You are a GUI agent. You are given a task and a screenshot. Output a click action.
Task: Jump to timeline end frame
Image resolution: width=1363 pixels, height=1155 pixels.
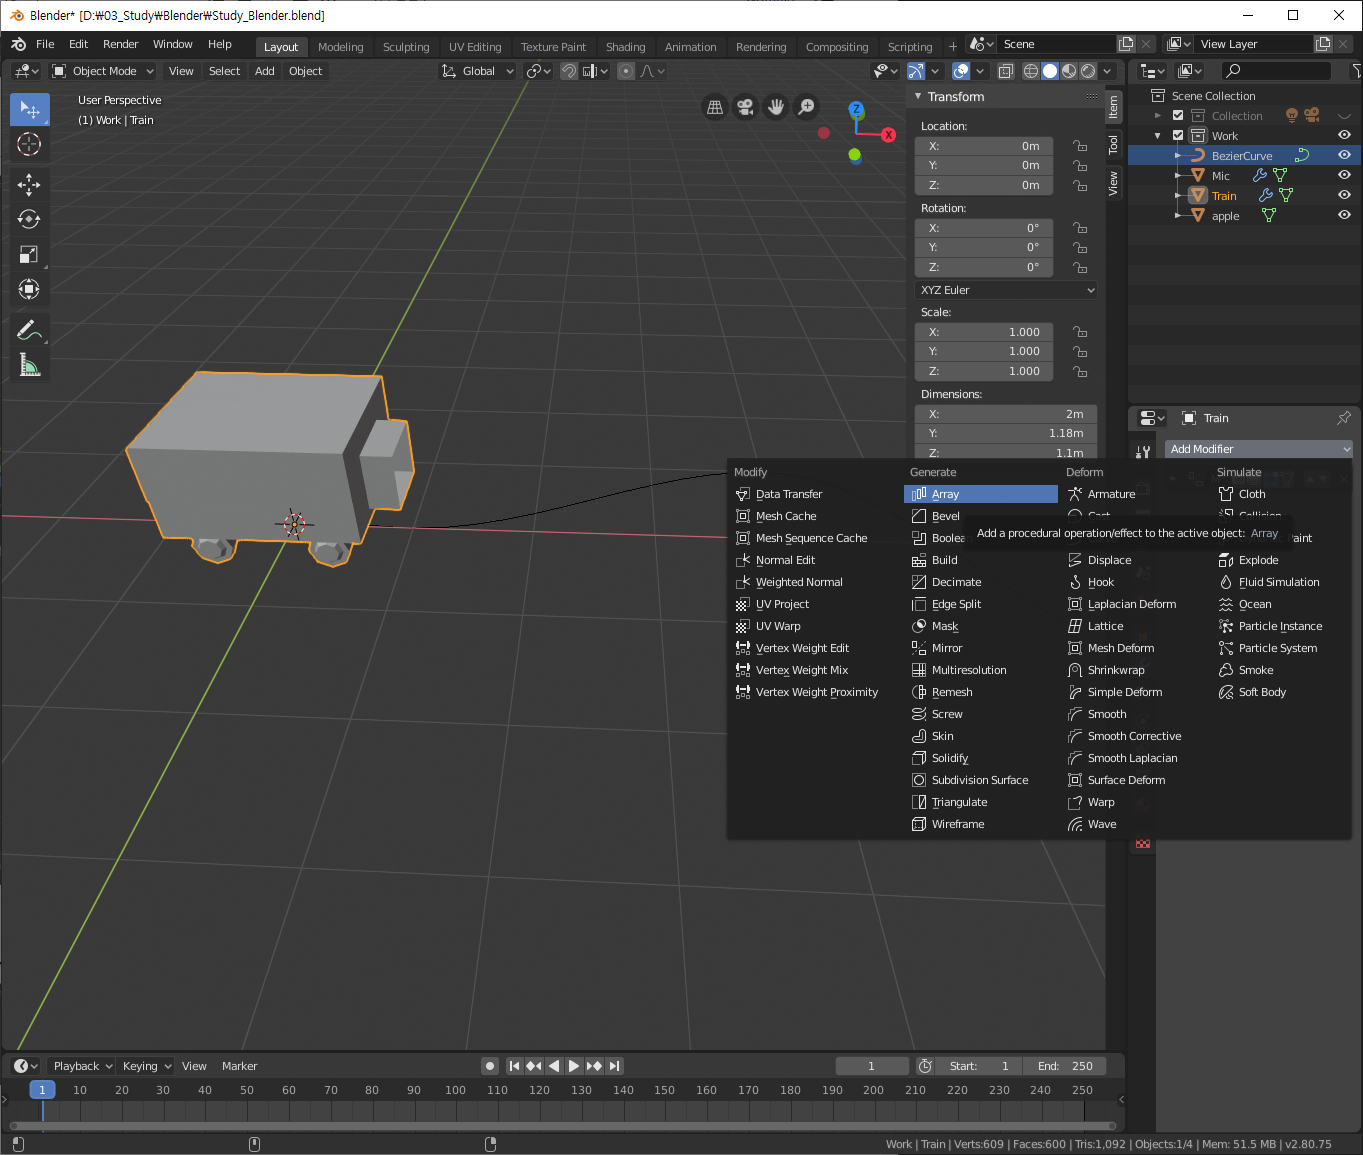(614, 1066)
